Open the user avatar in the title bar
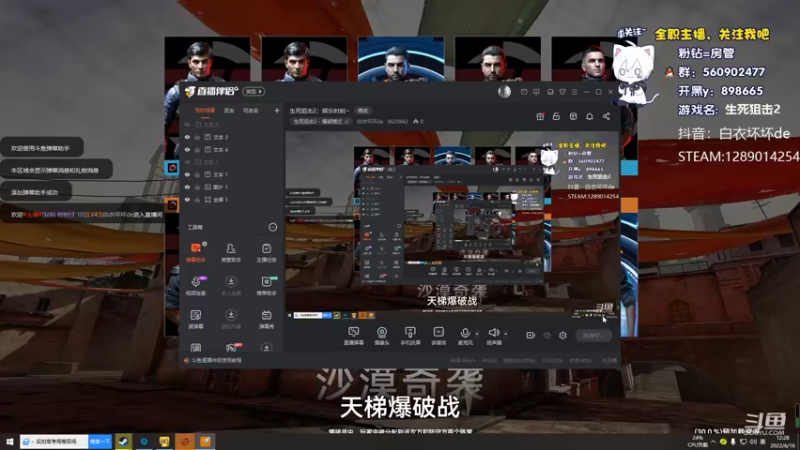 point(504,91)
